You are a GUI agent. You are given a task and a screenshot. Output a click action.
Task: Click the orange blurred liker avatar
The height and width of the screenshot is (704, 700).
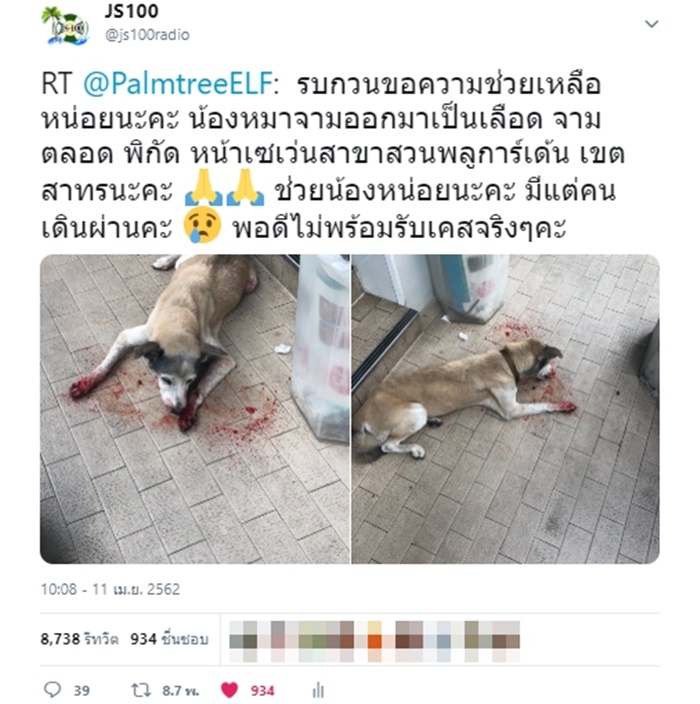[x=374, y=641]
